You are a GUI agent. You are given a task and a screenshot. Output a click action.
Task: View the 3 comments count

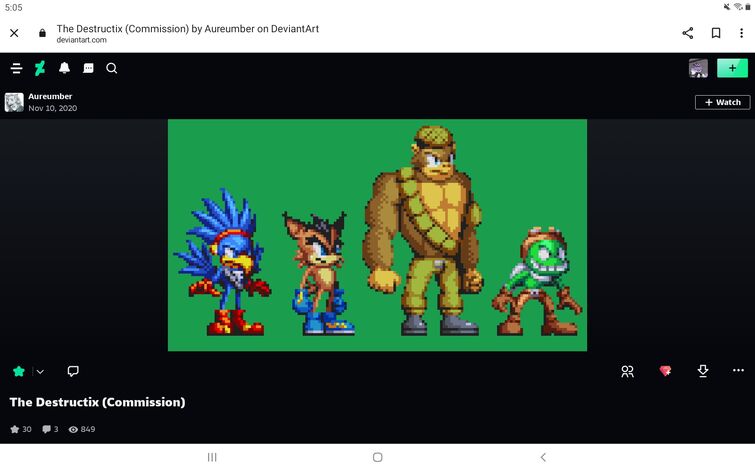50,429
